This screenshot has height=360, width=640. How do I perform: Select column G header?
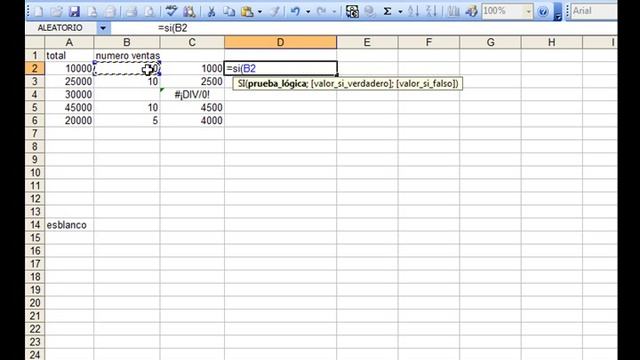click(490, 42)
